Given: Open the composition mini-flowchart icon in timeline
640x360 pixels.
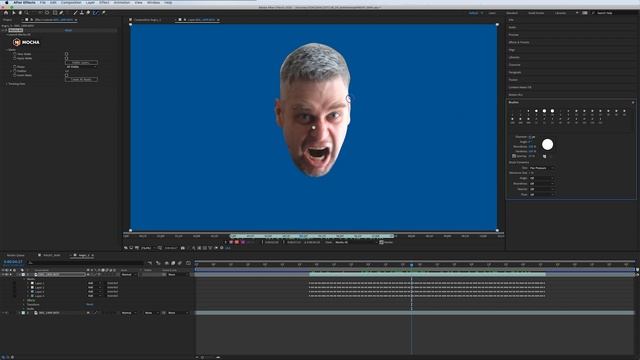Looking at the screenshot, I should [150, 263].
